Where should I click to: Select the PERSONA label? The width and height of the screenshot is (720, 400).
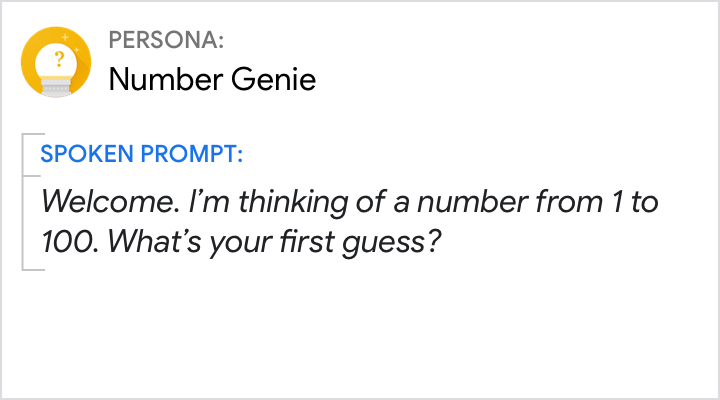click(x=166, y=41)
